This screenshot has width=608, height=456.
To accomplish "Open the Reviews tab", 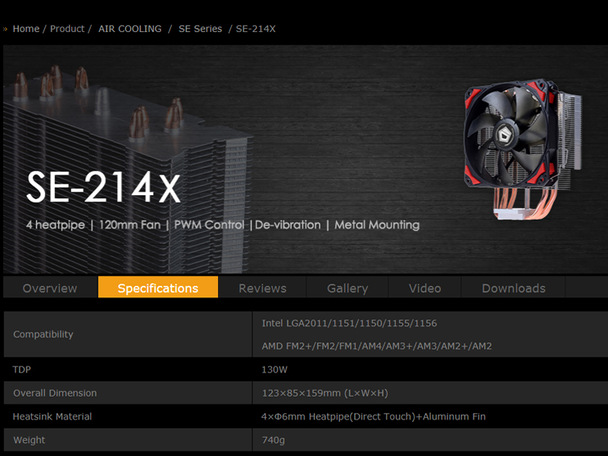I will tap(263, 288).
